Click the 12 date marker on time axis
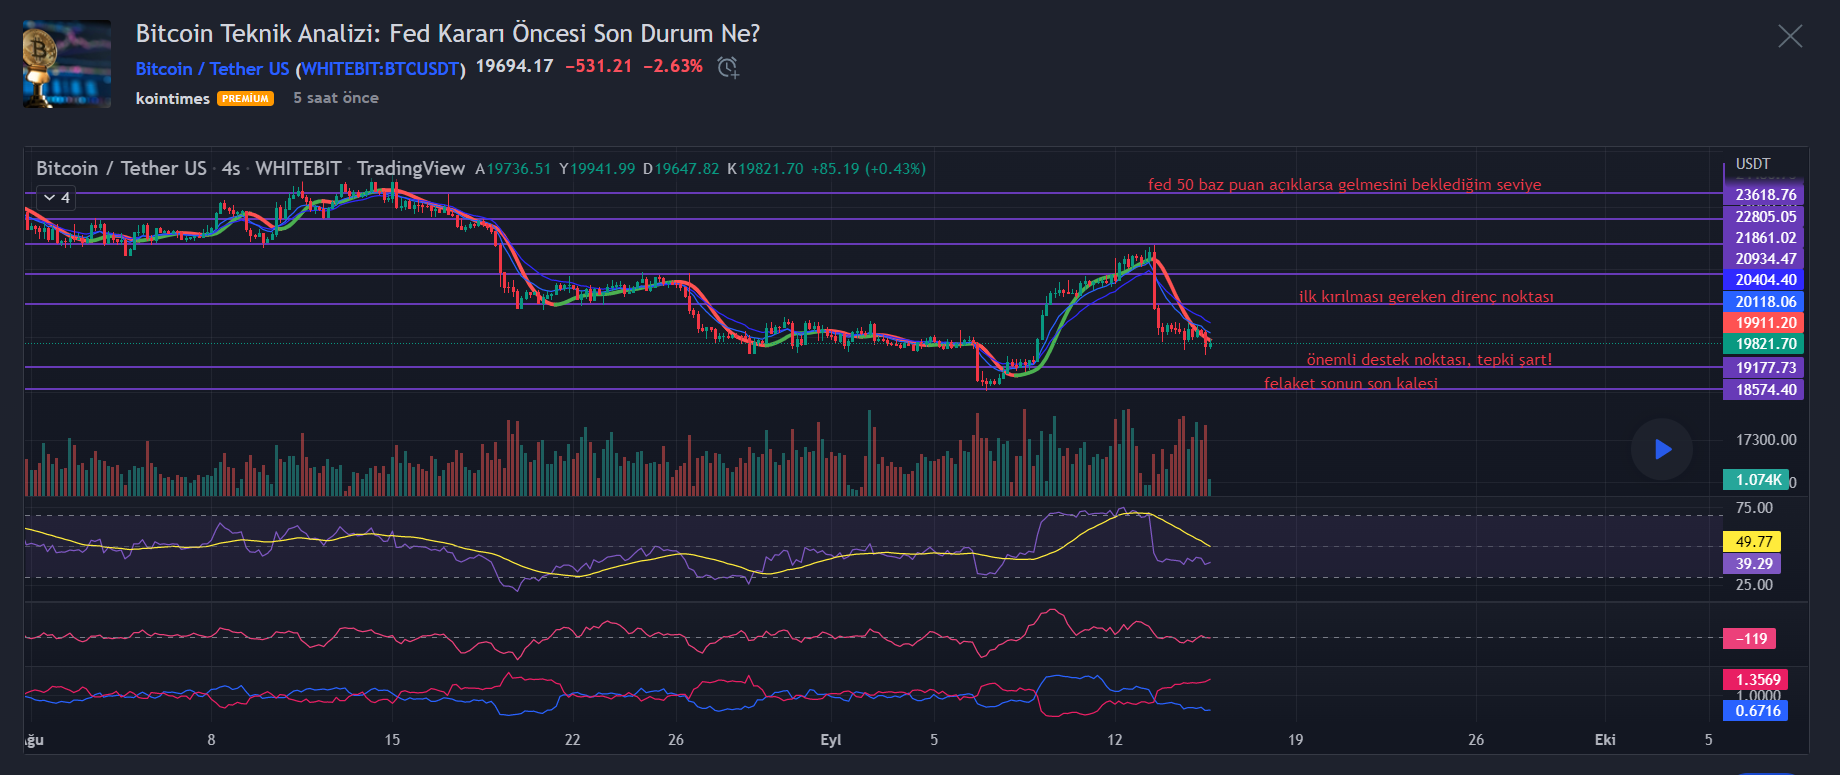Viewport: 1840px width, 775px height. pos(1115,740)
